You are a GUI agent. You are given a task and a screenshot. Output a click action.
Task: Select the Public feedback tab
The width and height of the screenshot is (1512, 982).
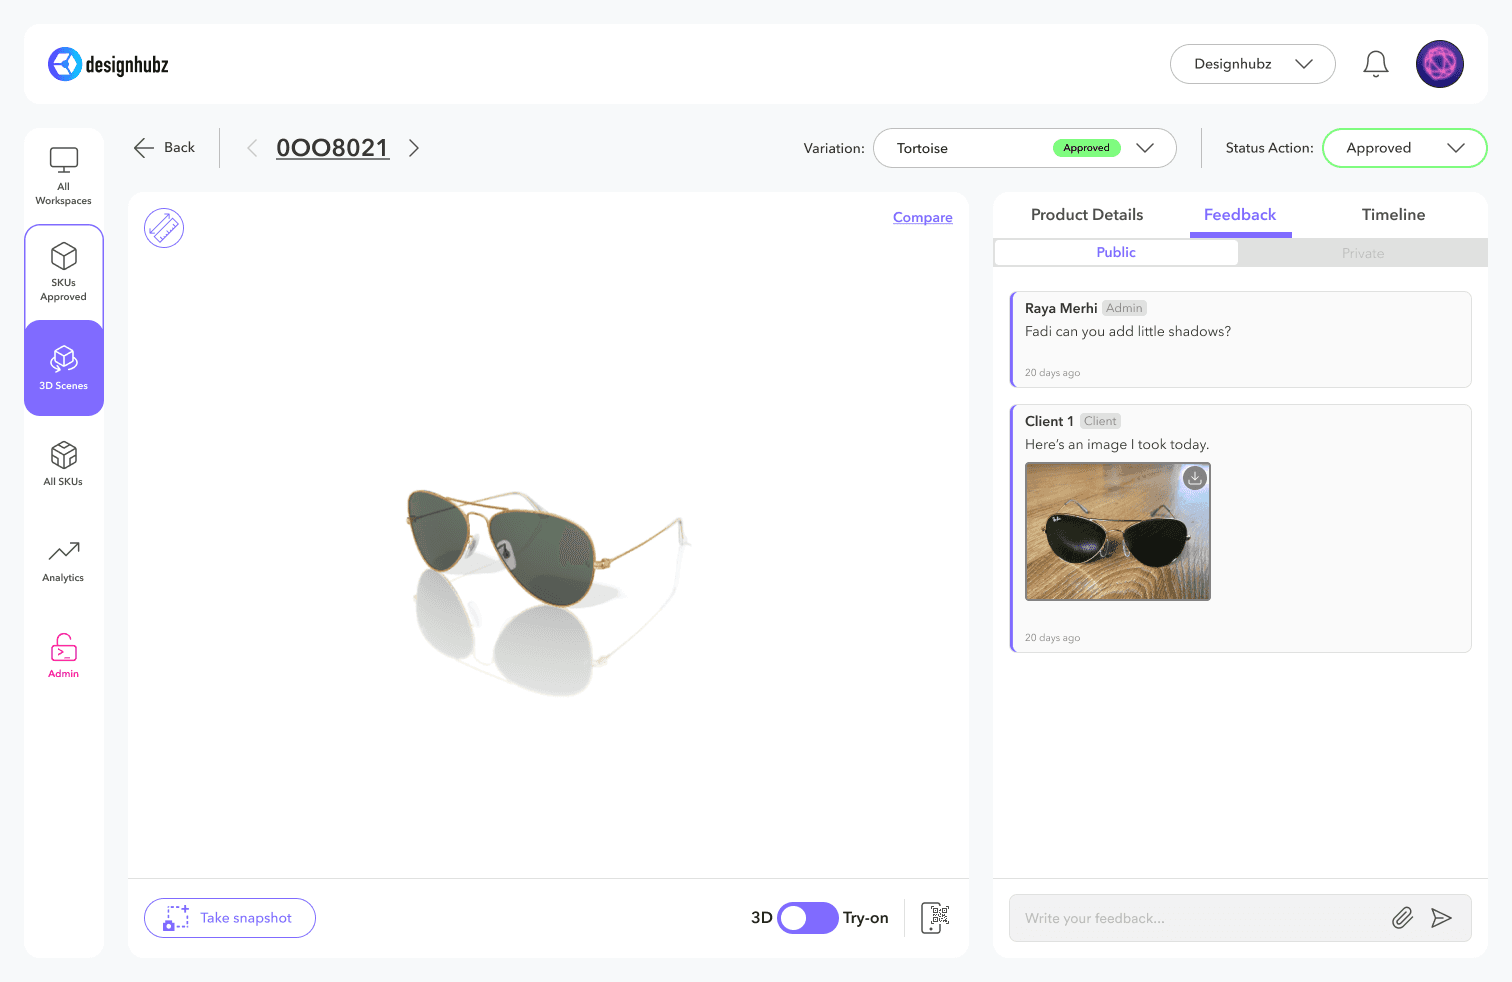pyautogui.click(x=1116, y=253)
